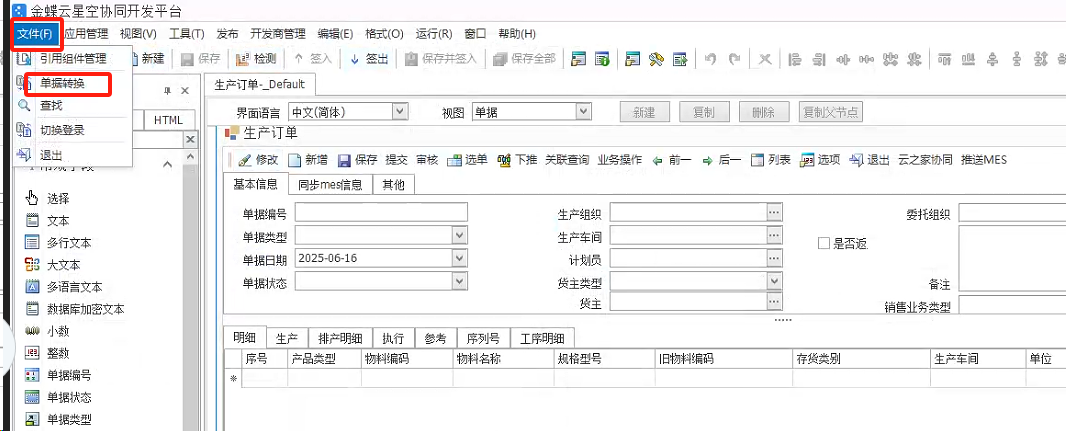Open the 开发商管理 menu
Viewport: 1066px width, 431px height.
[x=277, y=33]
